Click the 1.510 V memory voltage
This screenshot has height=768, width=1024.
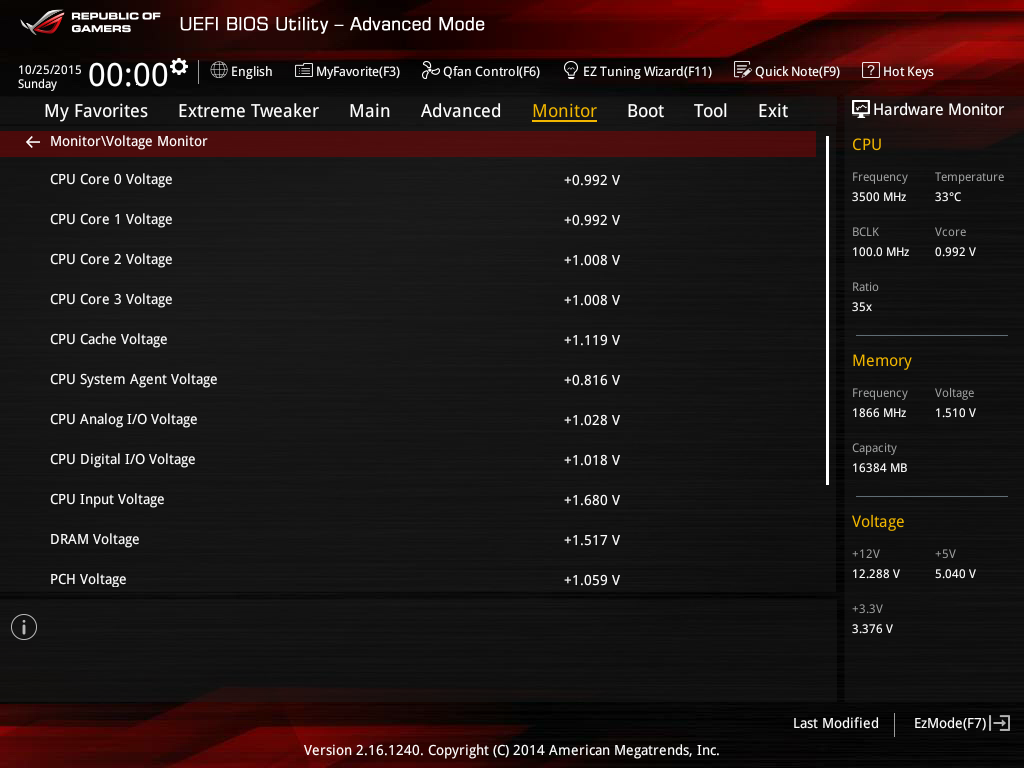click(955, 413)
